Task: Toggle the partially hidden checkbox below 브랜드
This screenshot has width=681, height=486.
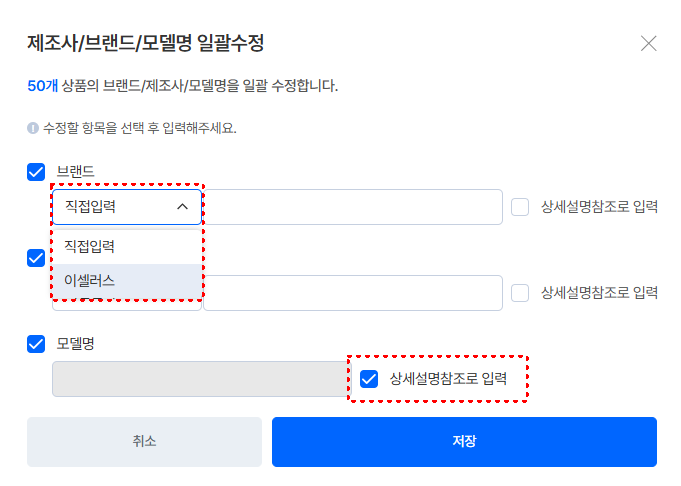Action: coord(37,258)
